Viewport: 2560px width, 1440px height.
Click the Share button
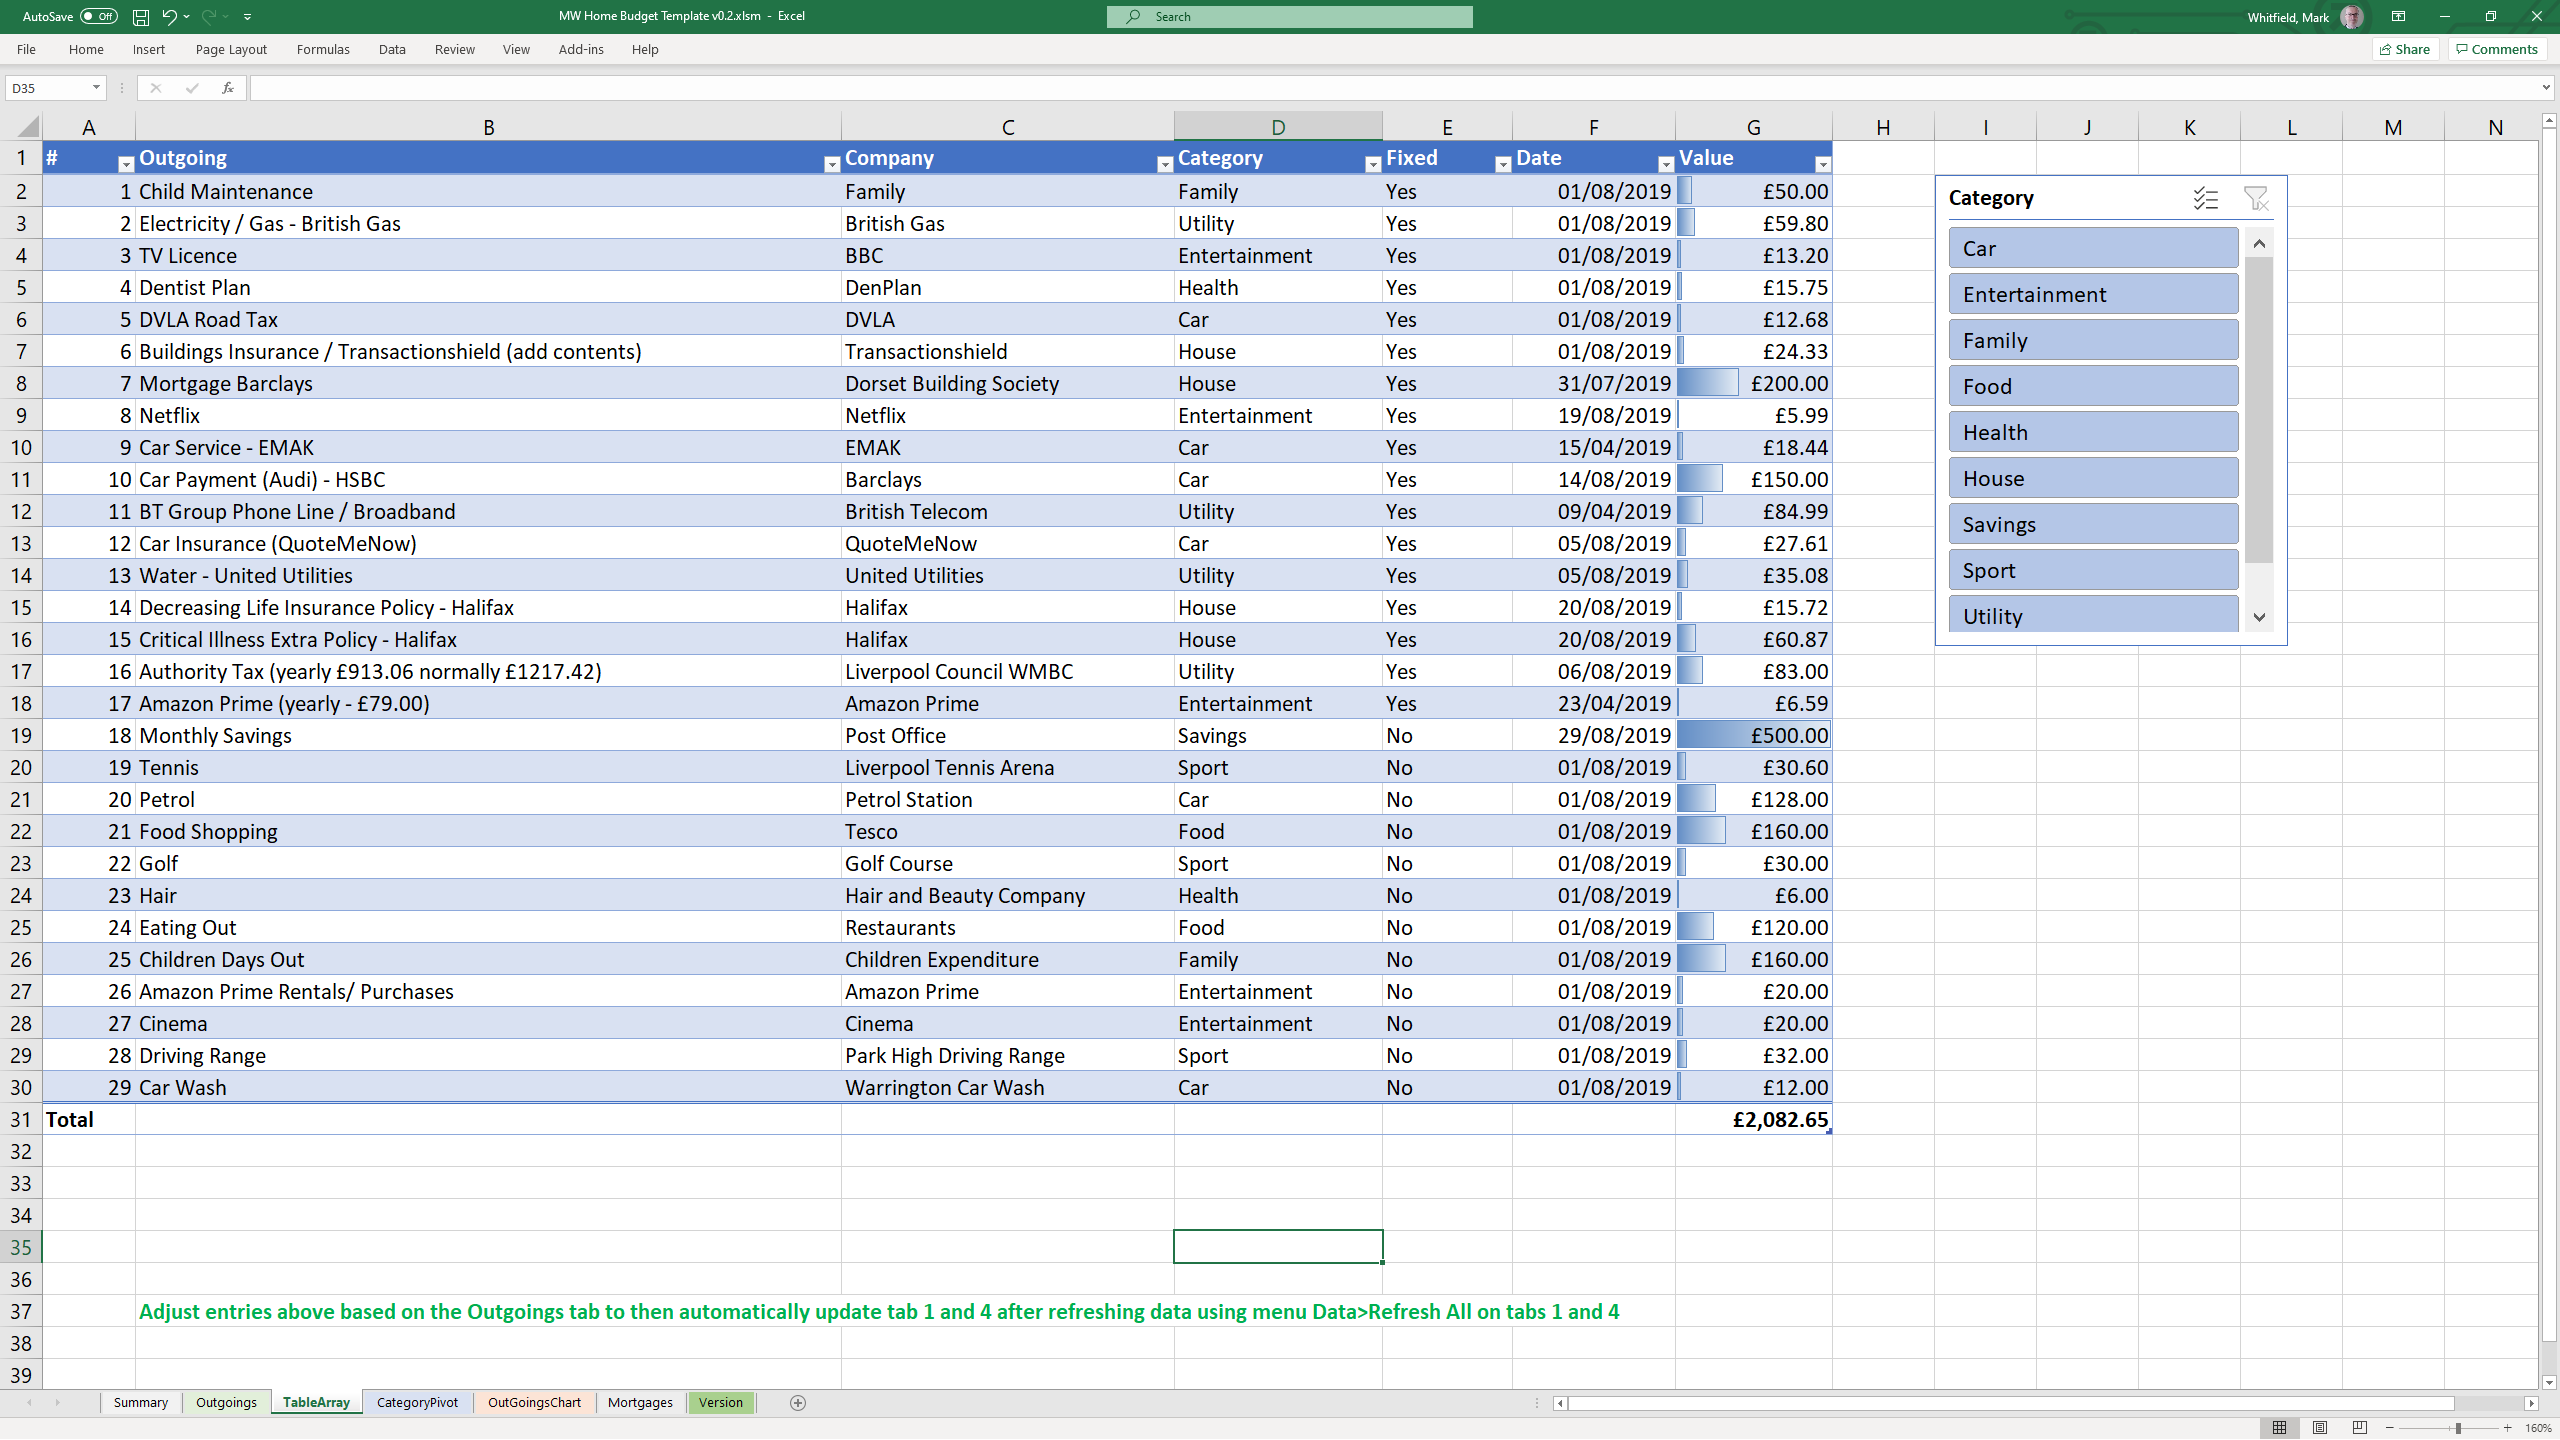(2405, 49)
